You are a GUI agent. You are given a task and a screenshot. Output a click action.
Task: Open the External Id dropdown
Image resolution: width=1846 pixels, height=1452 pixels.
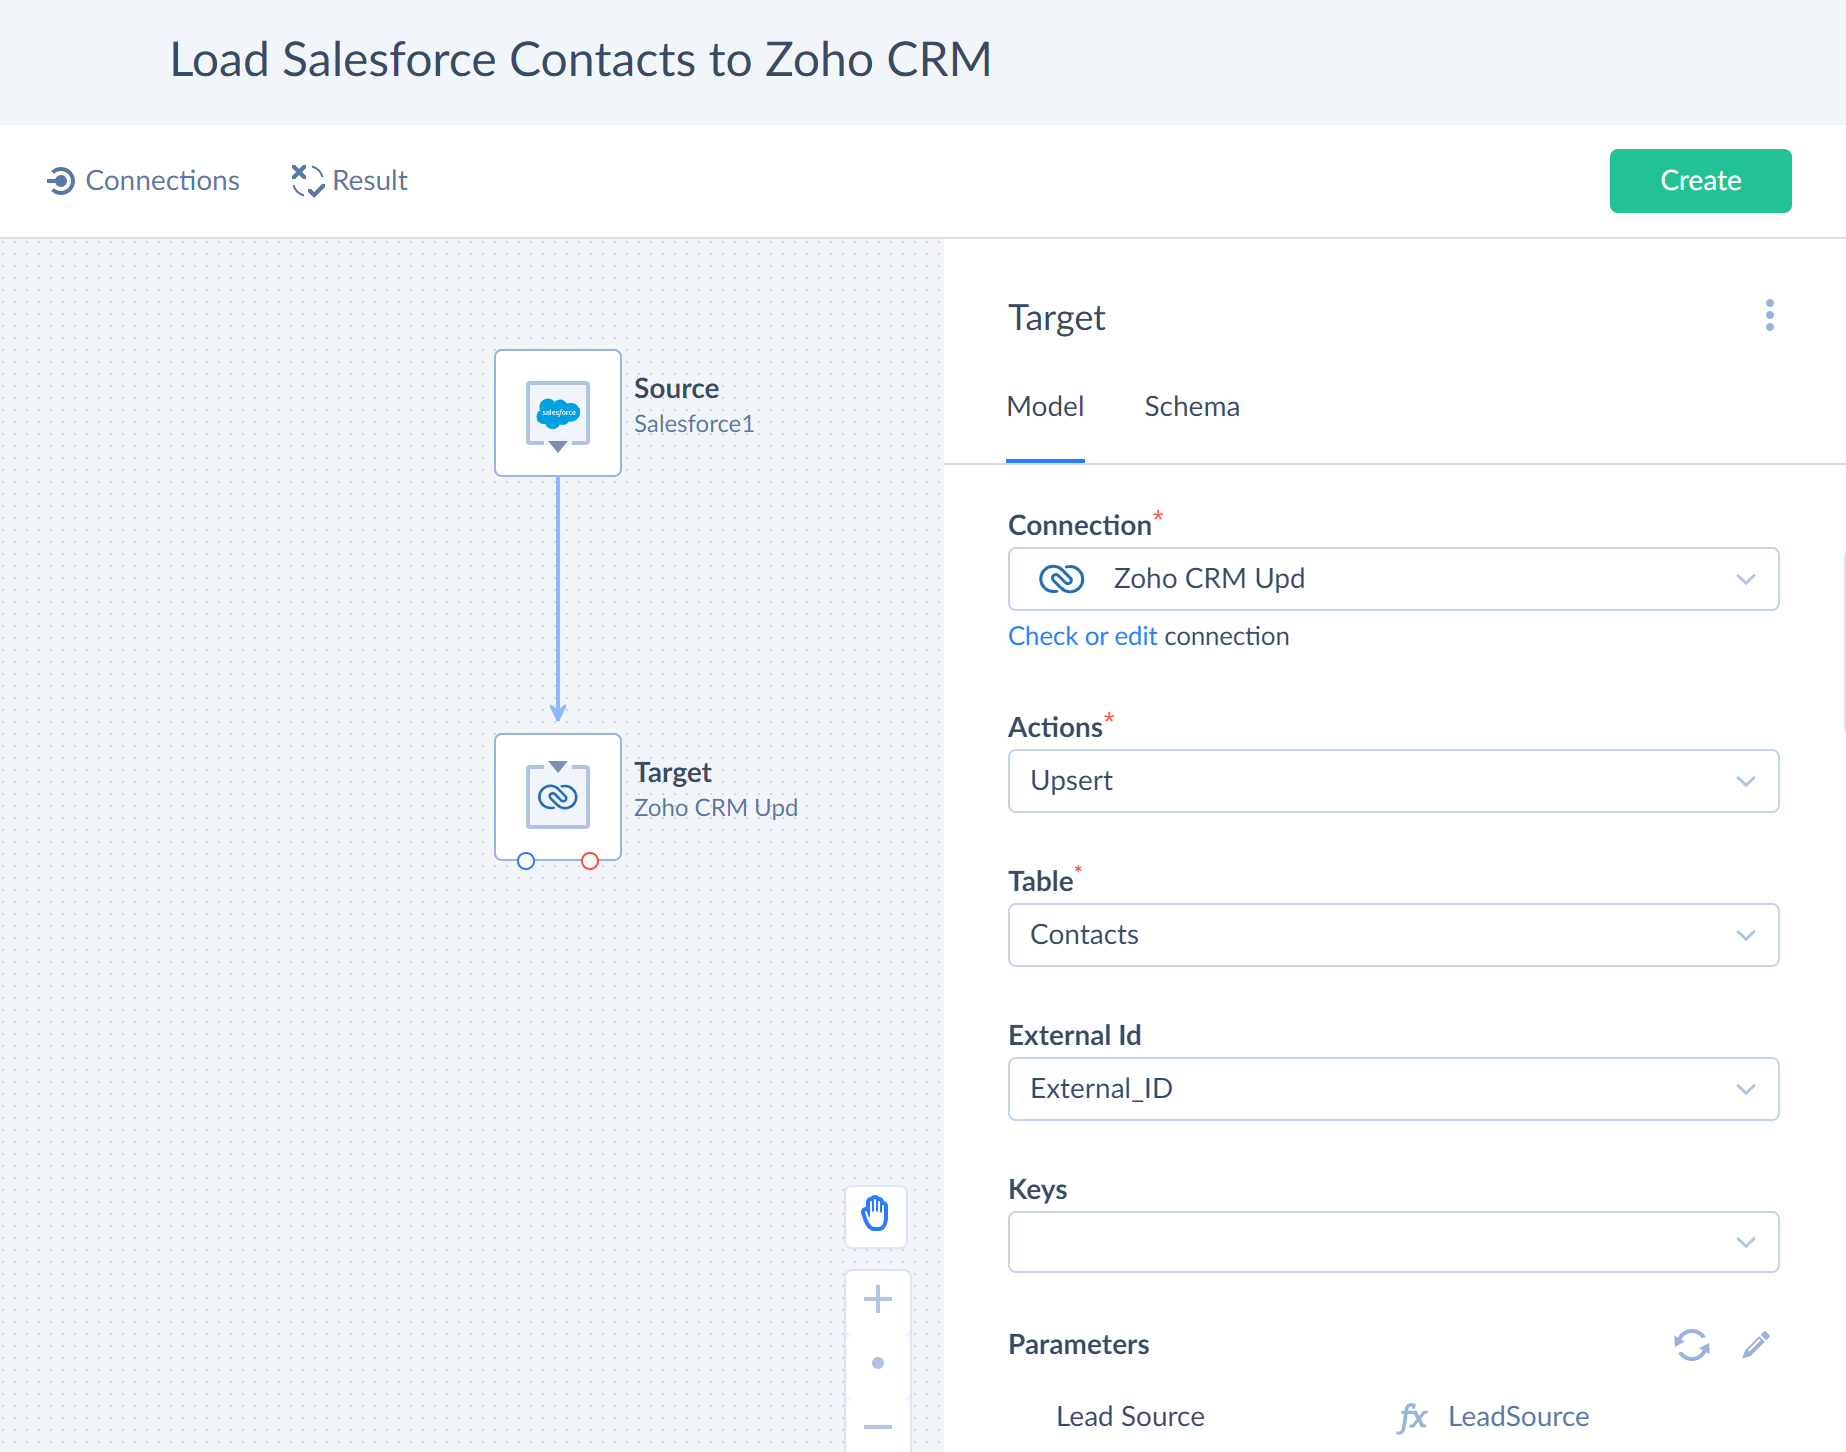(1393, 1089)
